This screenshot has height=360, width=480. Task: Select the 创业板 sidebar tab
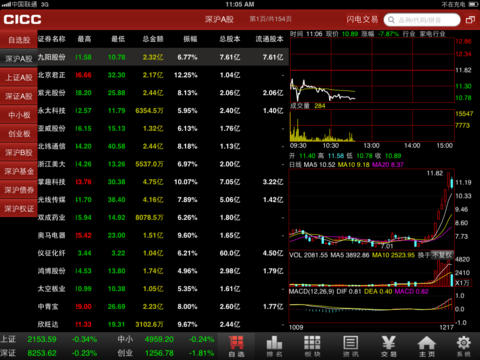(x=19, y=134)
